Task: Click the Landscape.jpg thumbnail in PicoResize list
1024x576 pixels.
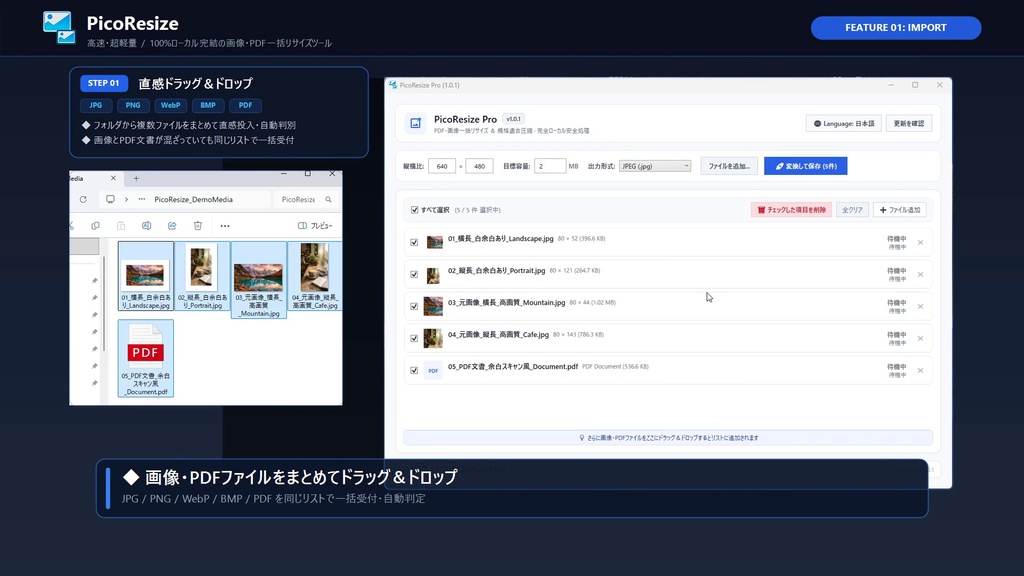Action: (434, 242)
